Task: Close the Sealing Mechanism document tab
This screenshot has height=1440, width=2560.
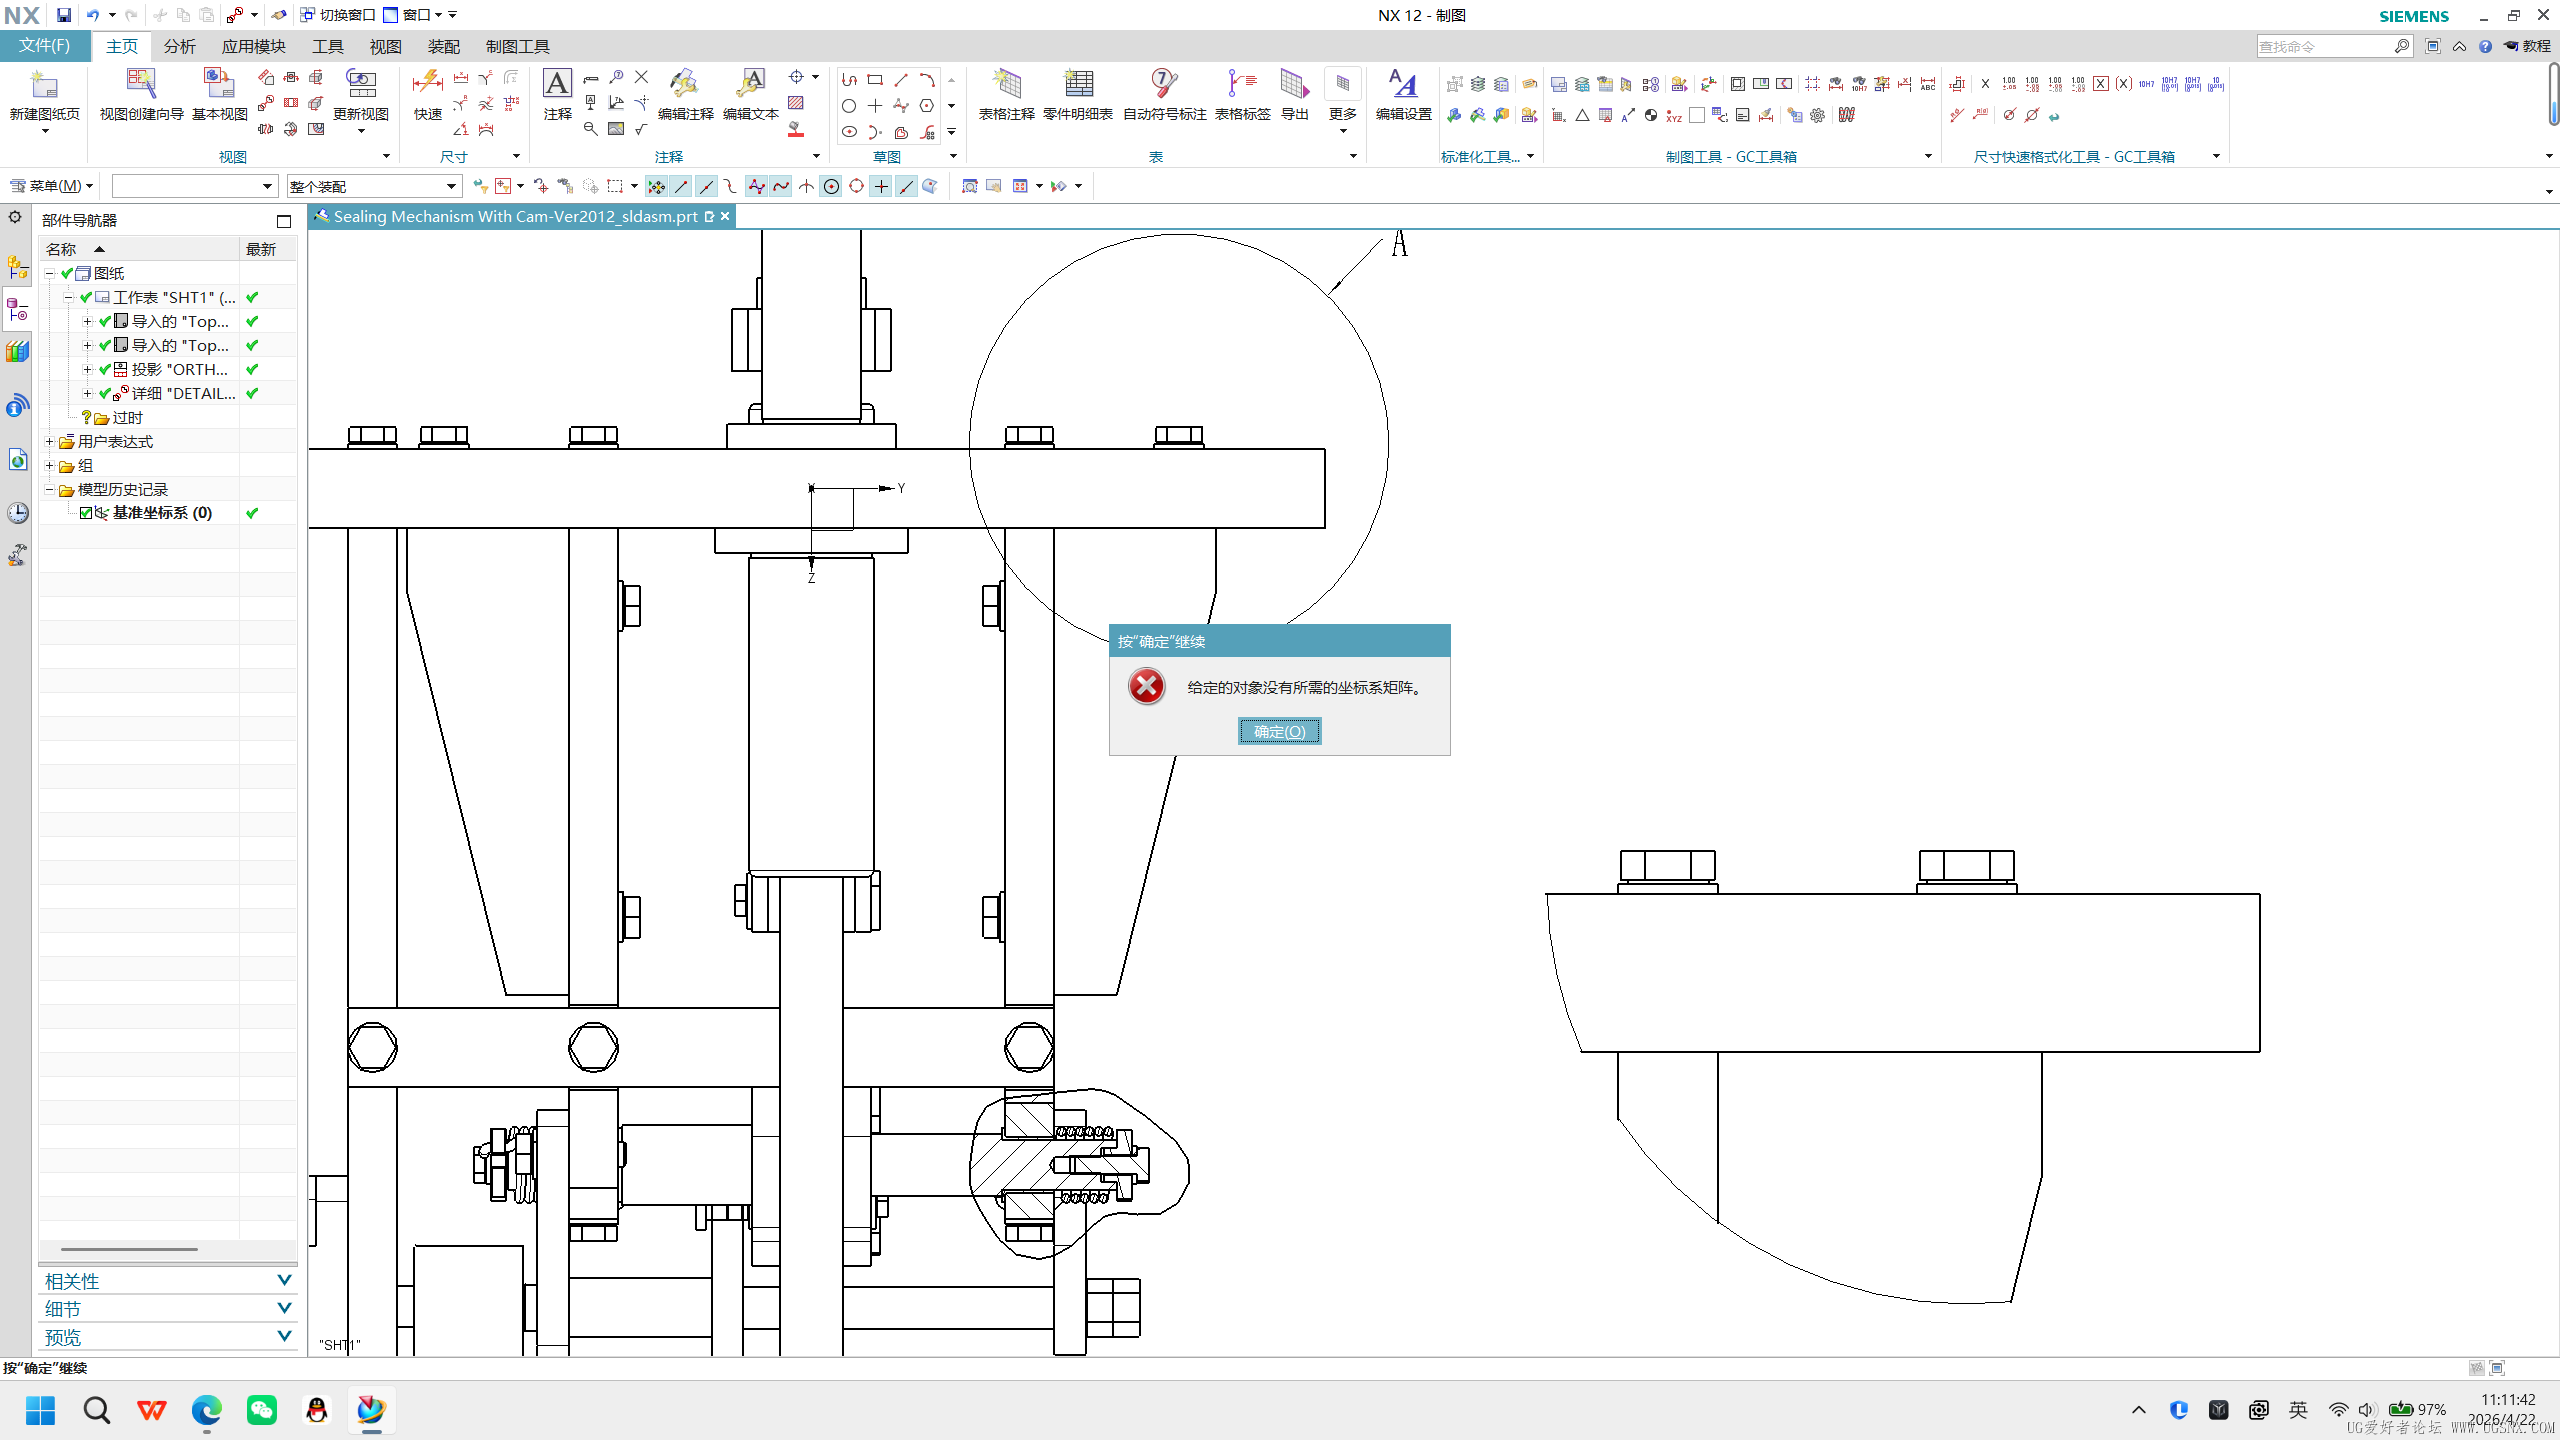Action: [x=725, y=216]
